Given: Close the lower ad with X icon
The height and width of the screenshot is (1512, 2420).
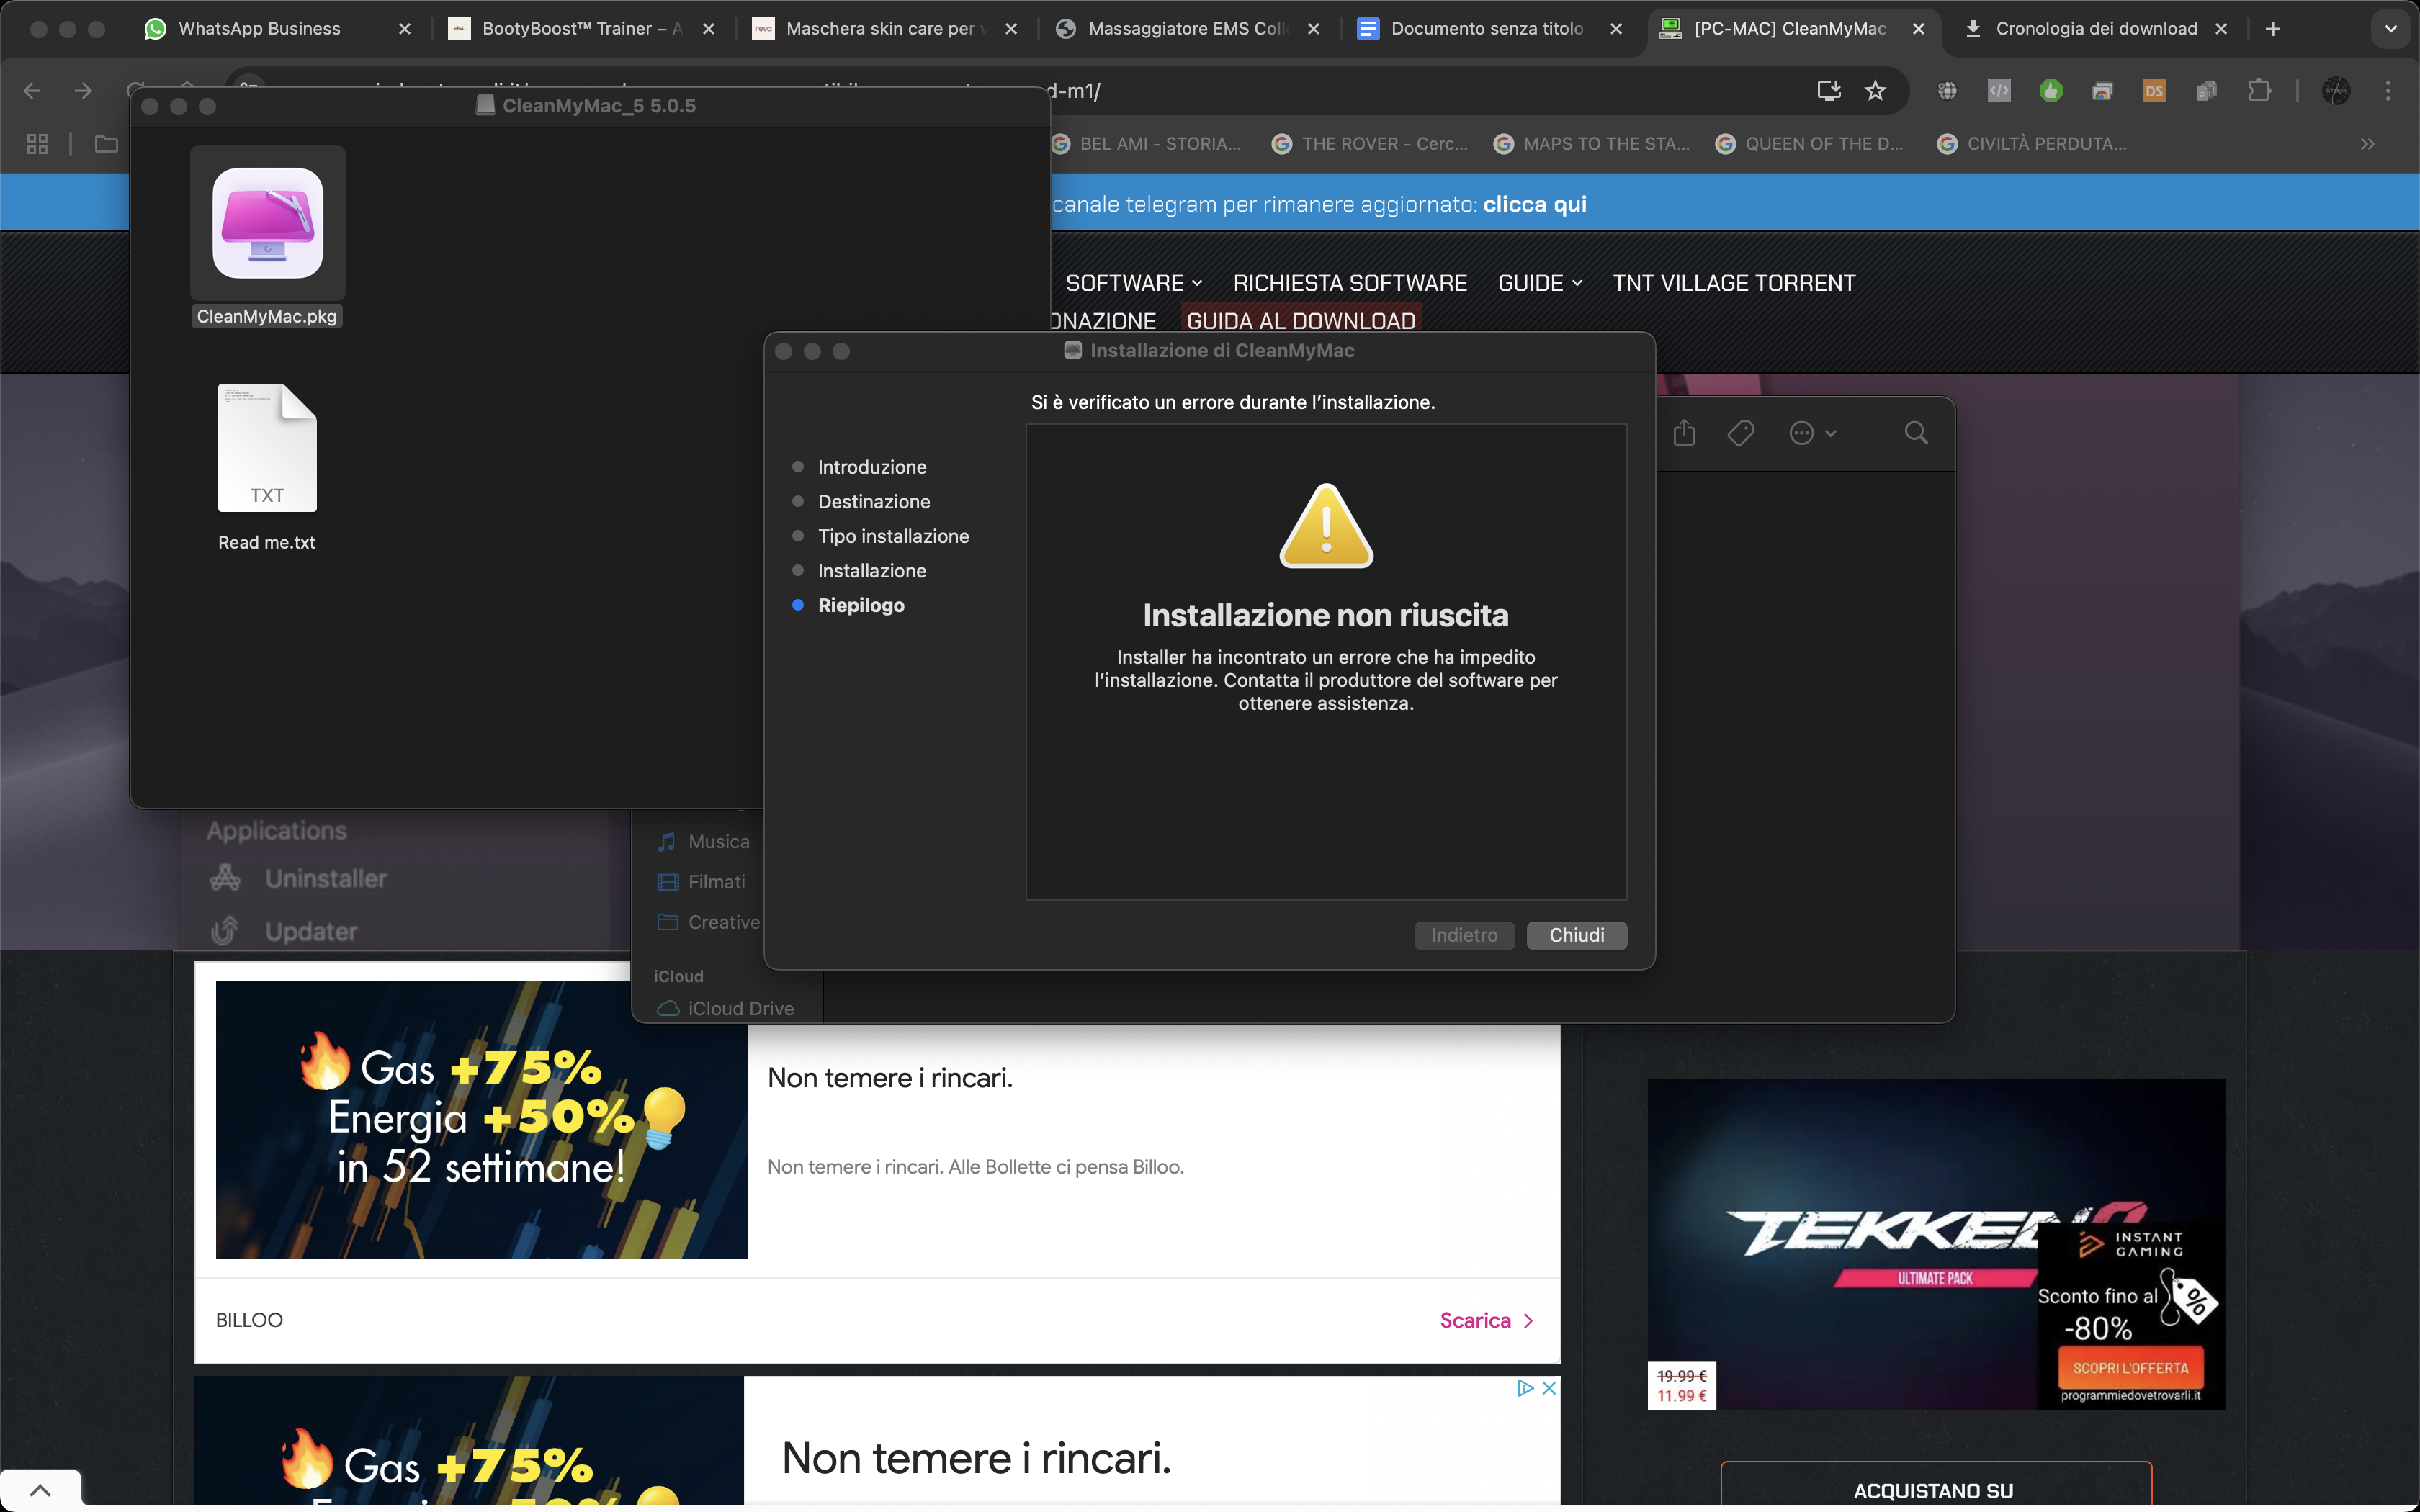Looking at the screenshot, I should click(x=1548, y=1388).
